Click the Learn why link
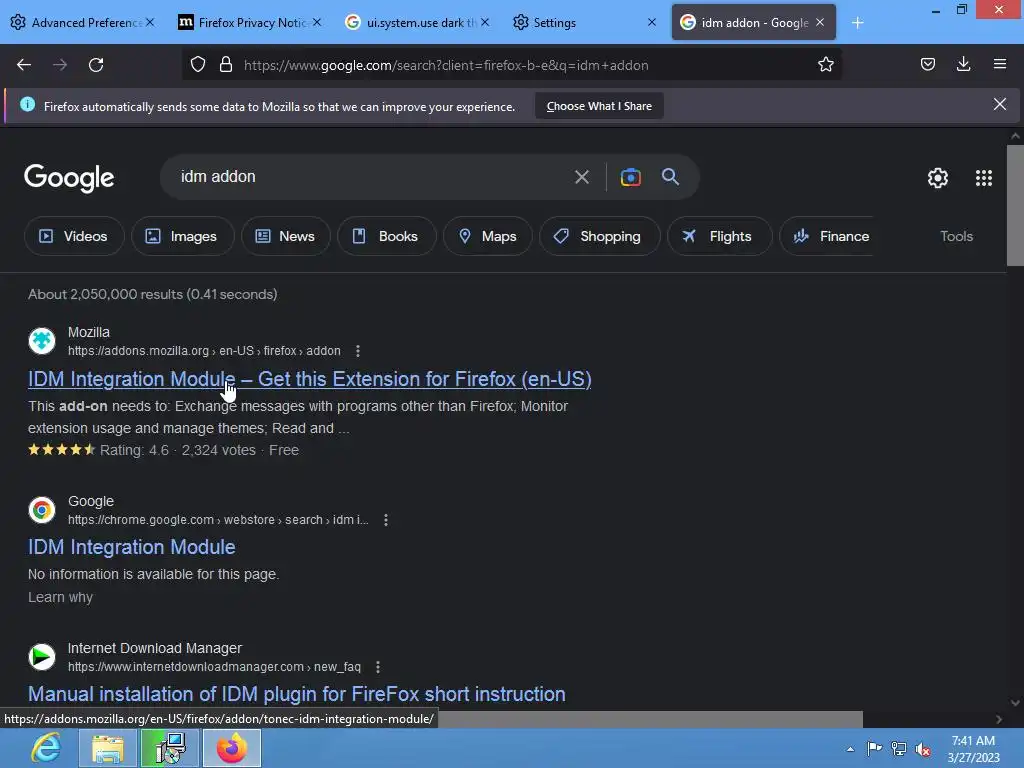This screenshot has height=768, width=1024. (x=60, y=598)
